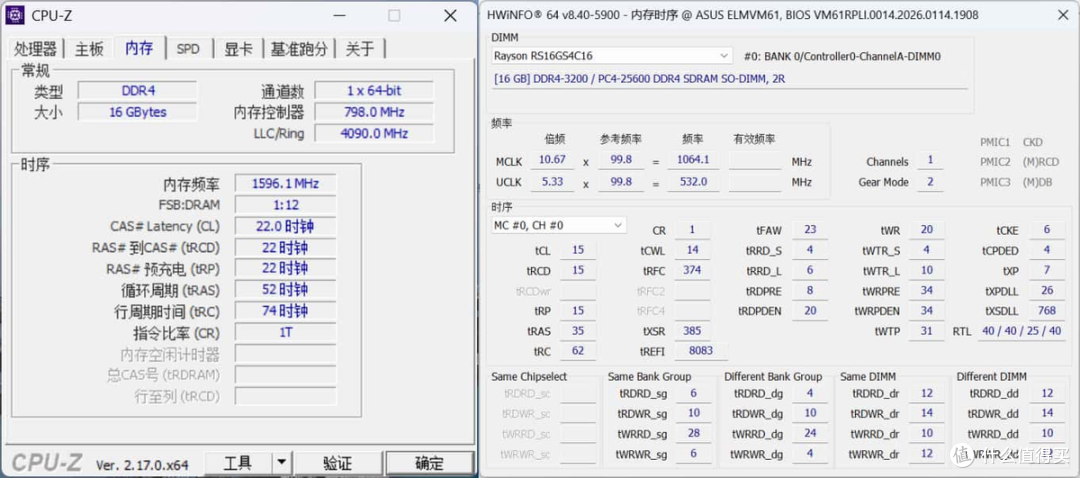Click the tRDRD_dd value 12
1080x478 pixels.
tap(1047, 393)
